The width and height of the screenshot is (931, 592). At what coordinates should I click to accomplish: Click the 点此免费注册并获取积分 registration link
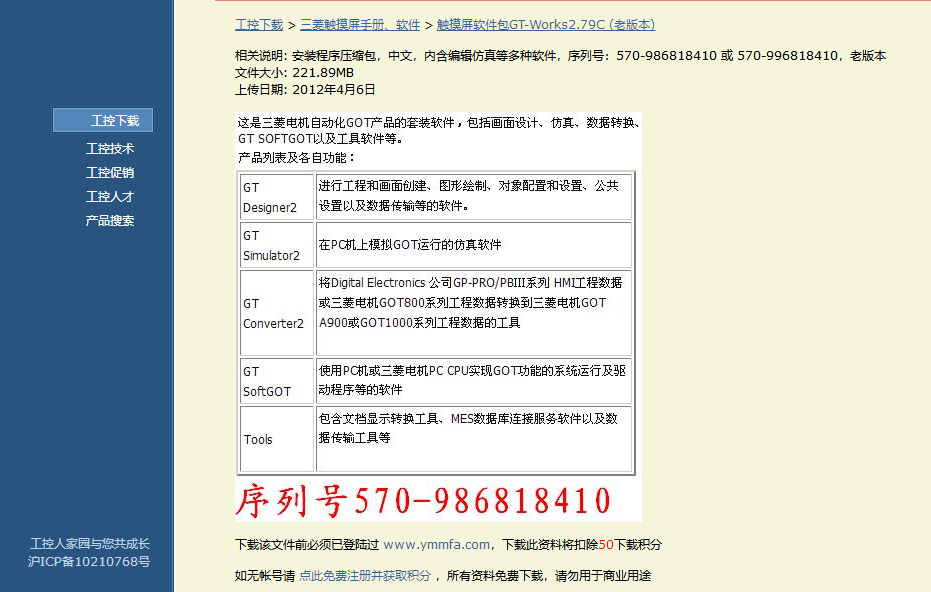click(x=365, y=576)
